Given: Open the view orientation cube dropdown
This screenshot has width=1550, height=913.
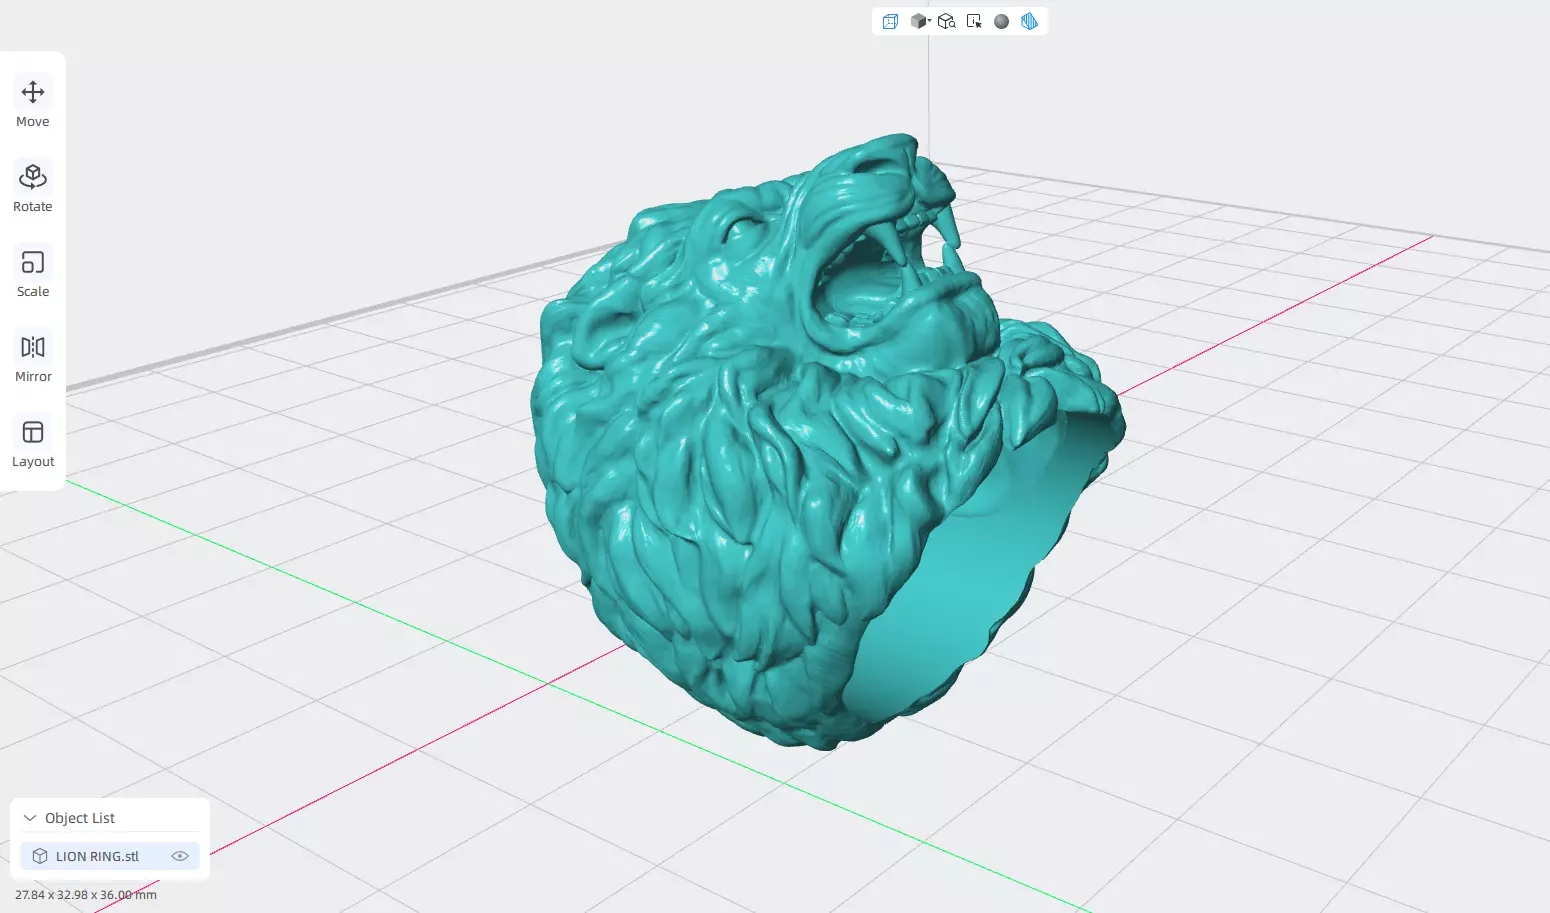Looking at the screenshot, I should [920, 21].
